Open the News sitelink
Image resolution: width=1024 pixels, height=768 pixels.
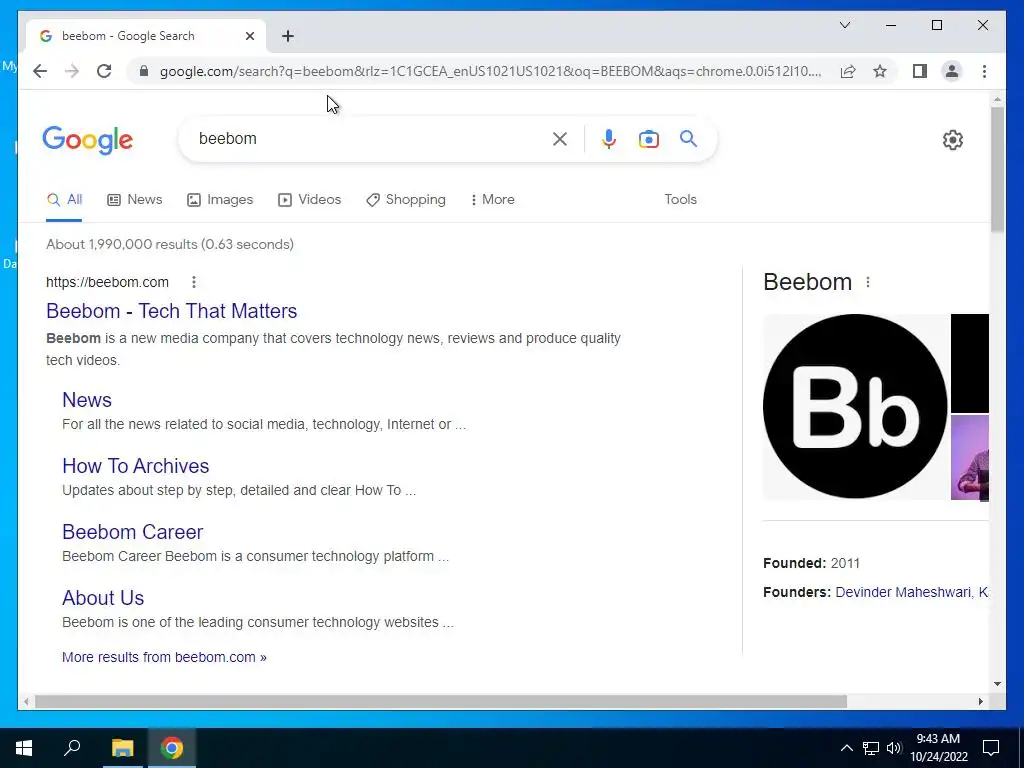coord(87,400)
